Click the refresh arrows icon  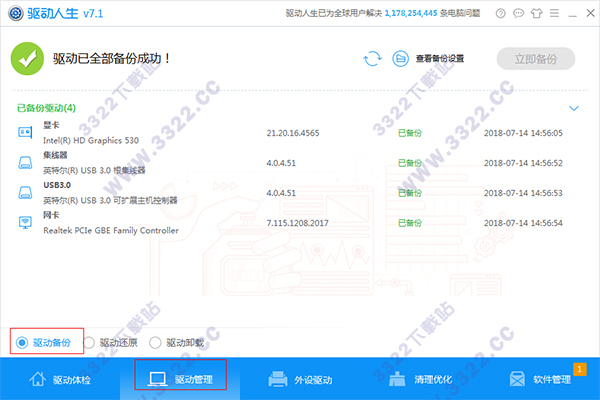372,59
